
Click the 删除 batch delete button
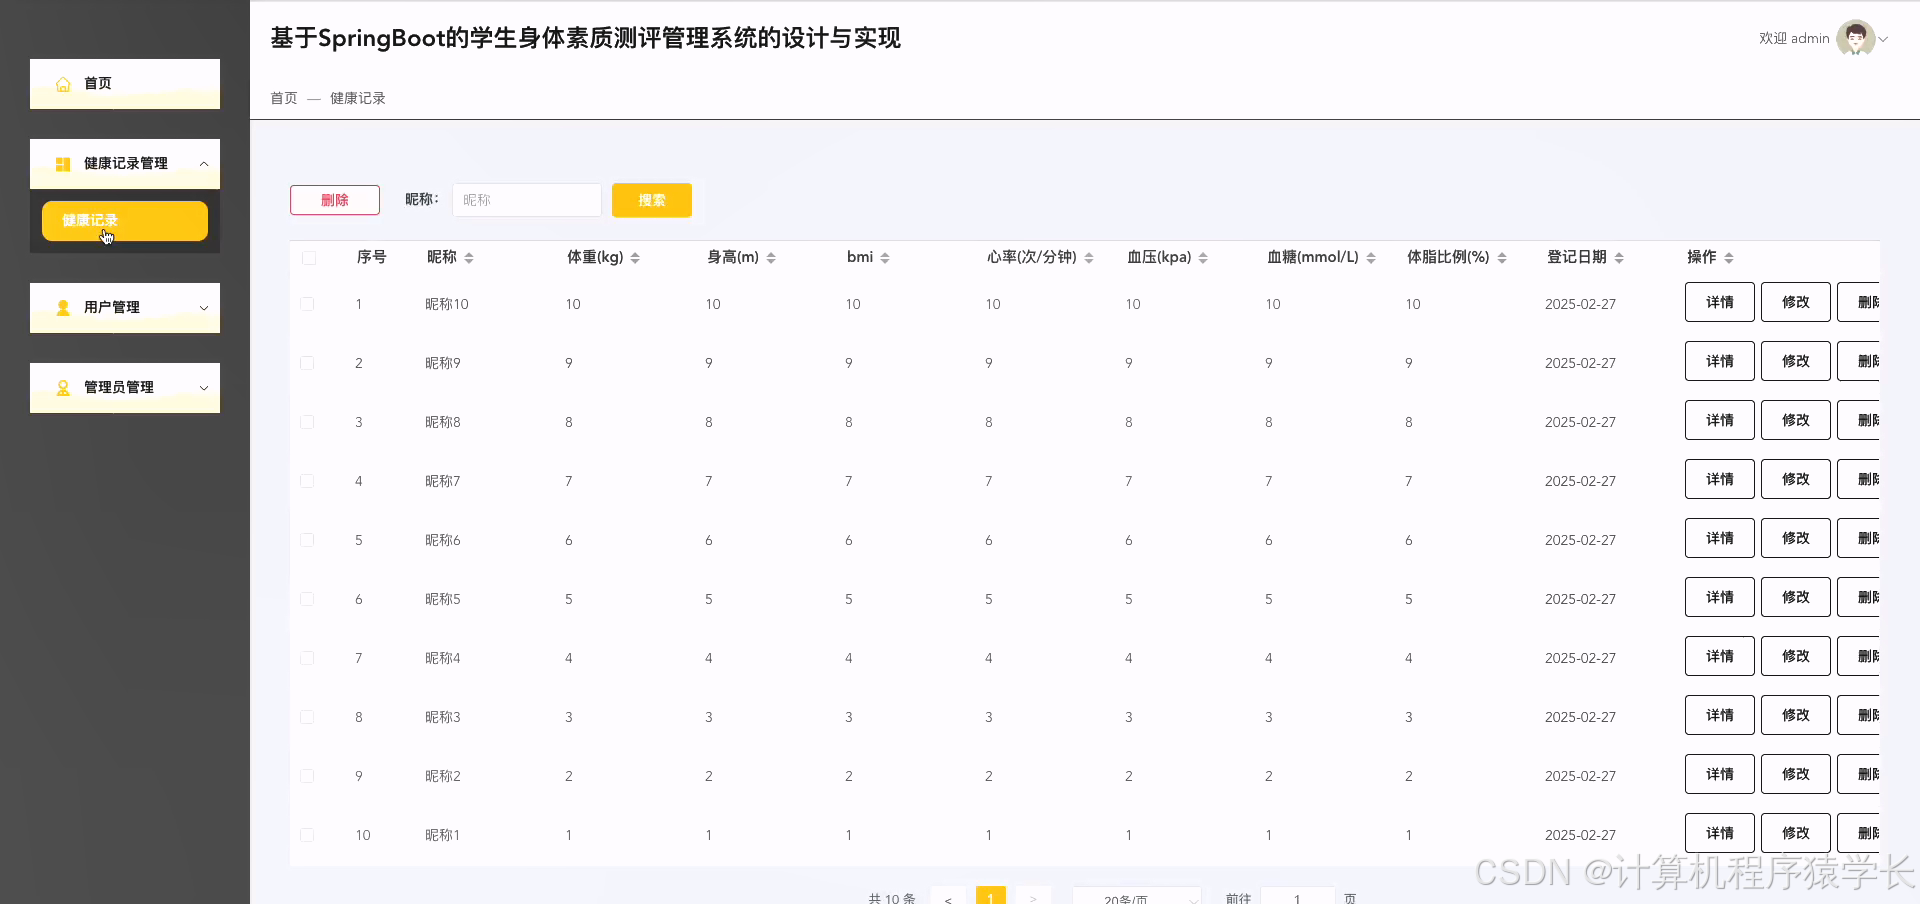334,200
